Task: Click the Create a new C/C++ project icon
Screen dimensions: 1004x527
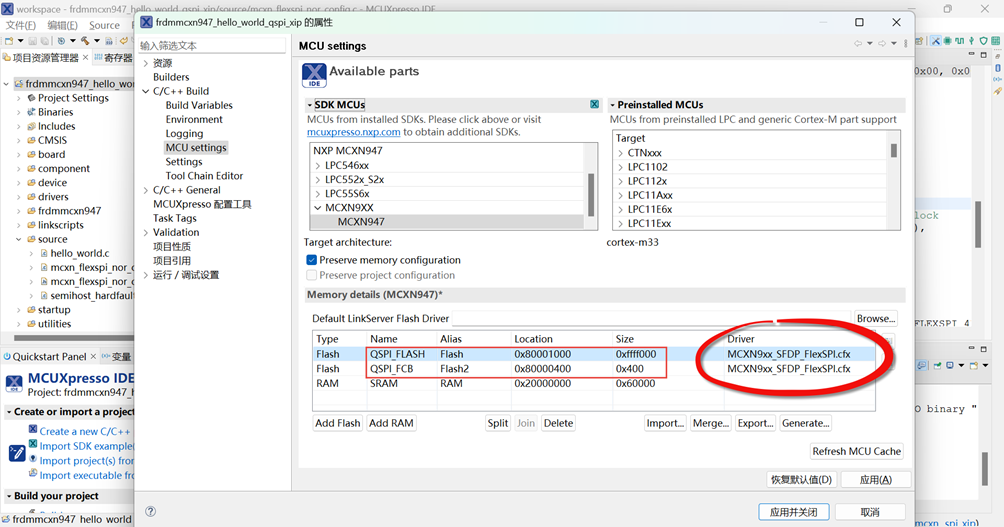Action: 33,429
